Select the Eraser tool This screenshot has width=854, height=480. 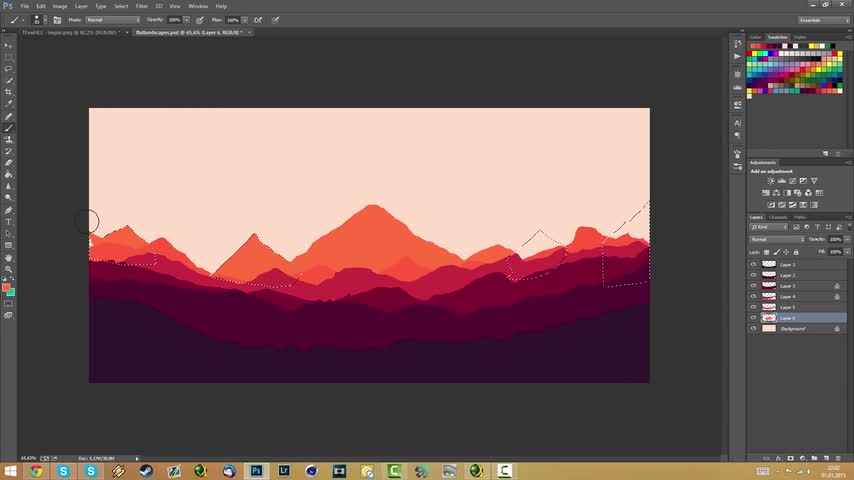coord(8,163)
